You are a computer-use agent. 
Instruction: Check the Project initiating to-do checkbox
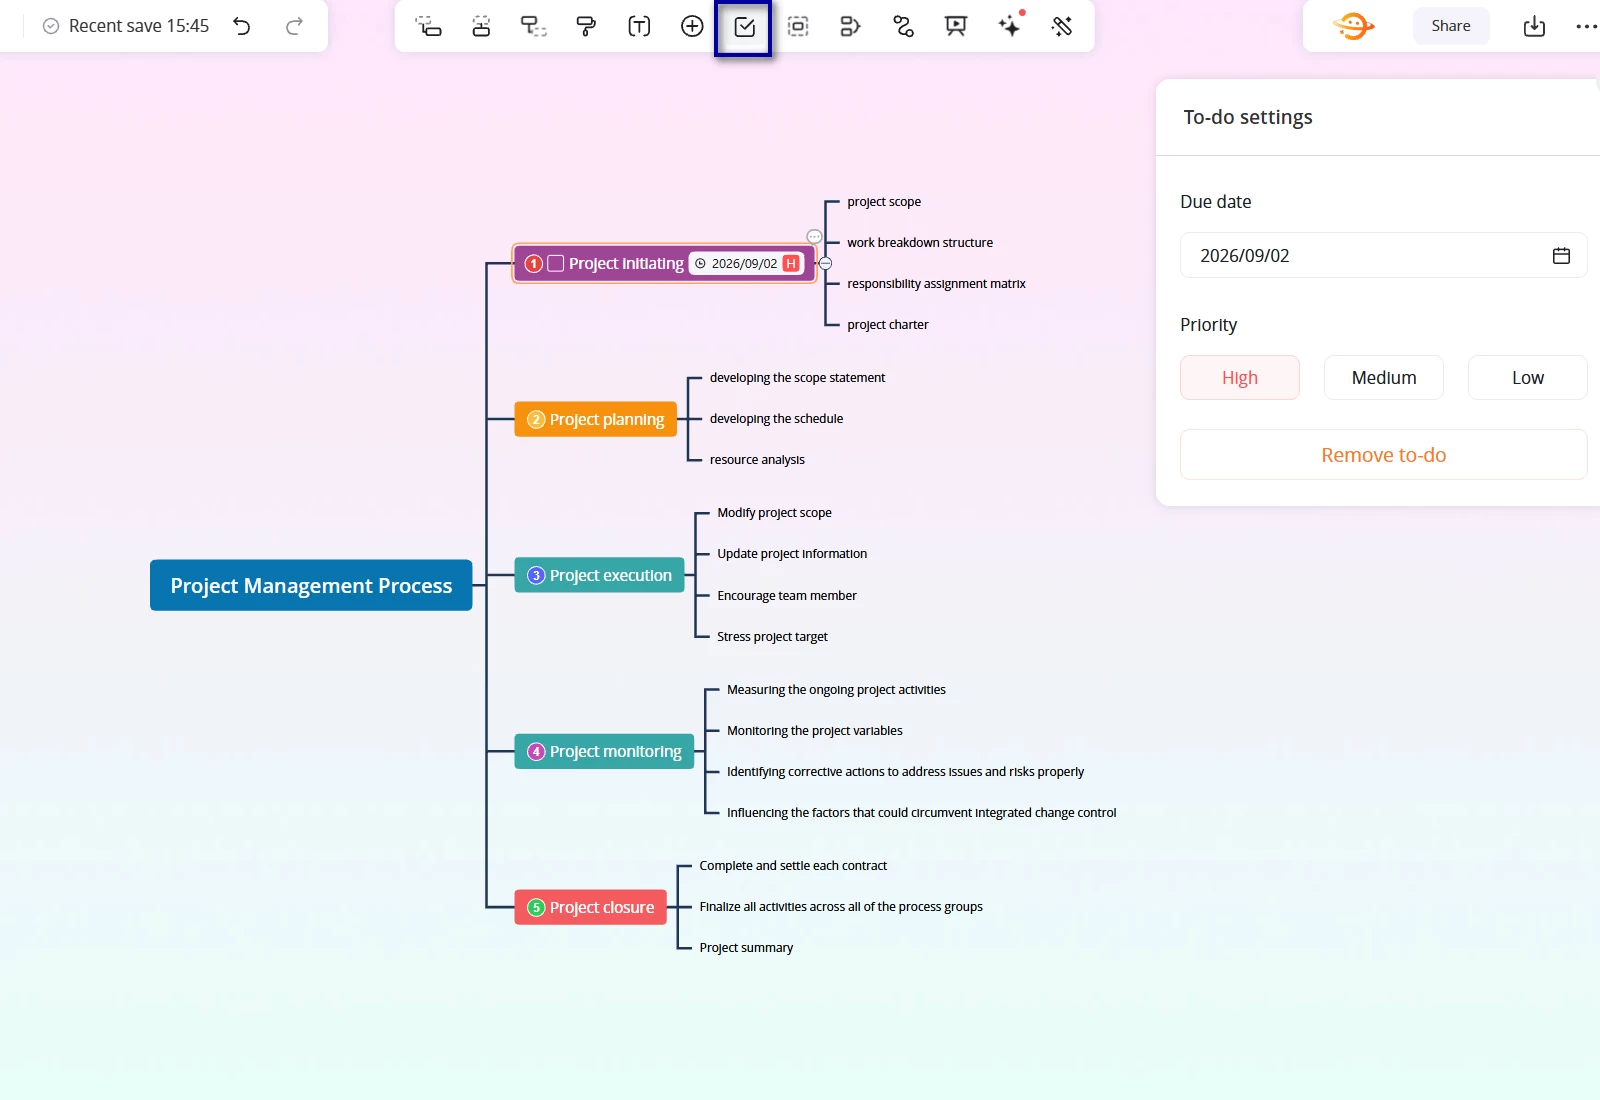point(556,264)
